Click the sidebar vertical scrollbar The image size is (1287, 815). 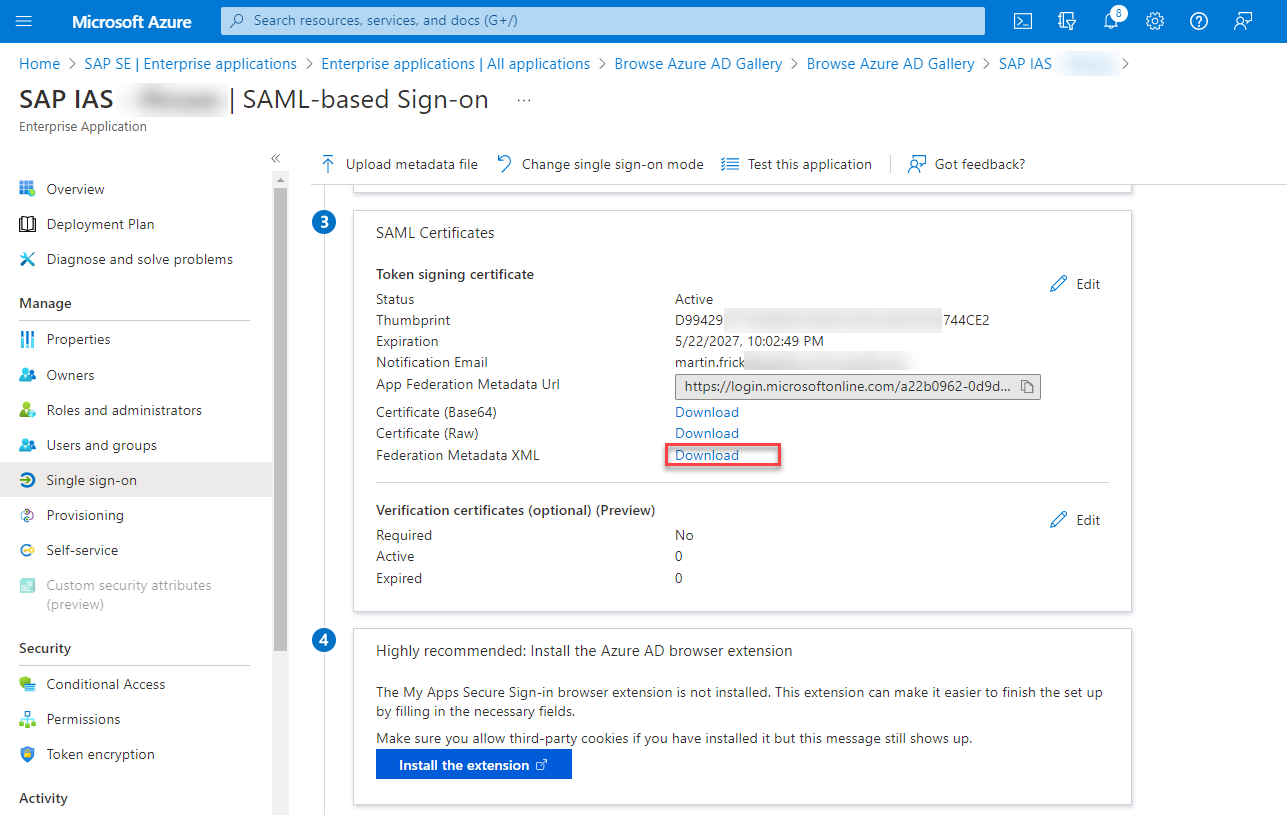[x=280, y=420]
